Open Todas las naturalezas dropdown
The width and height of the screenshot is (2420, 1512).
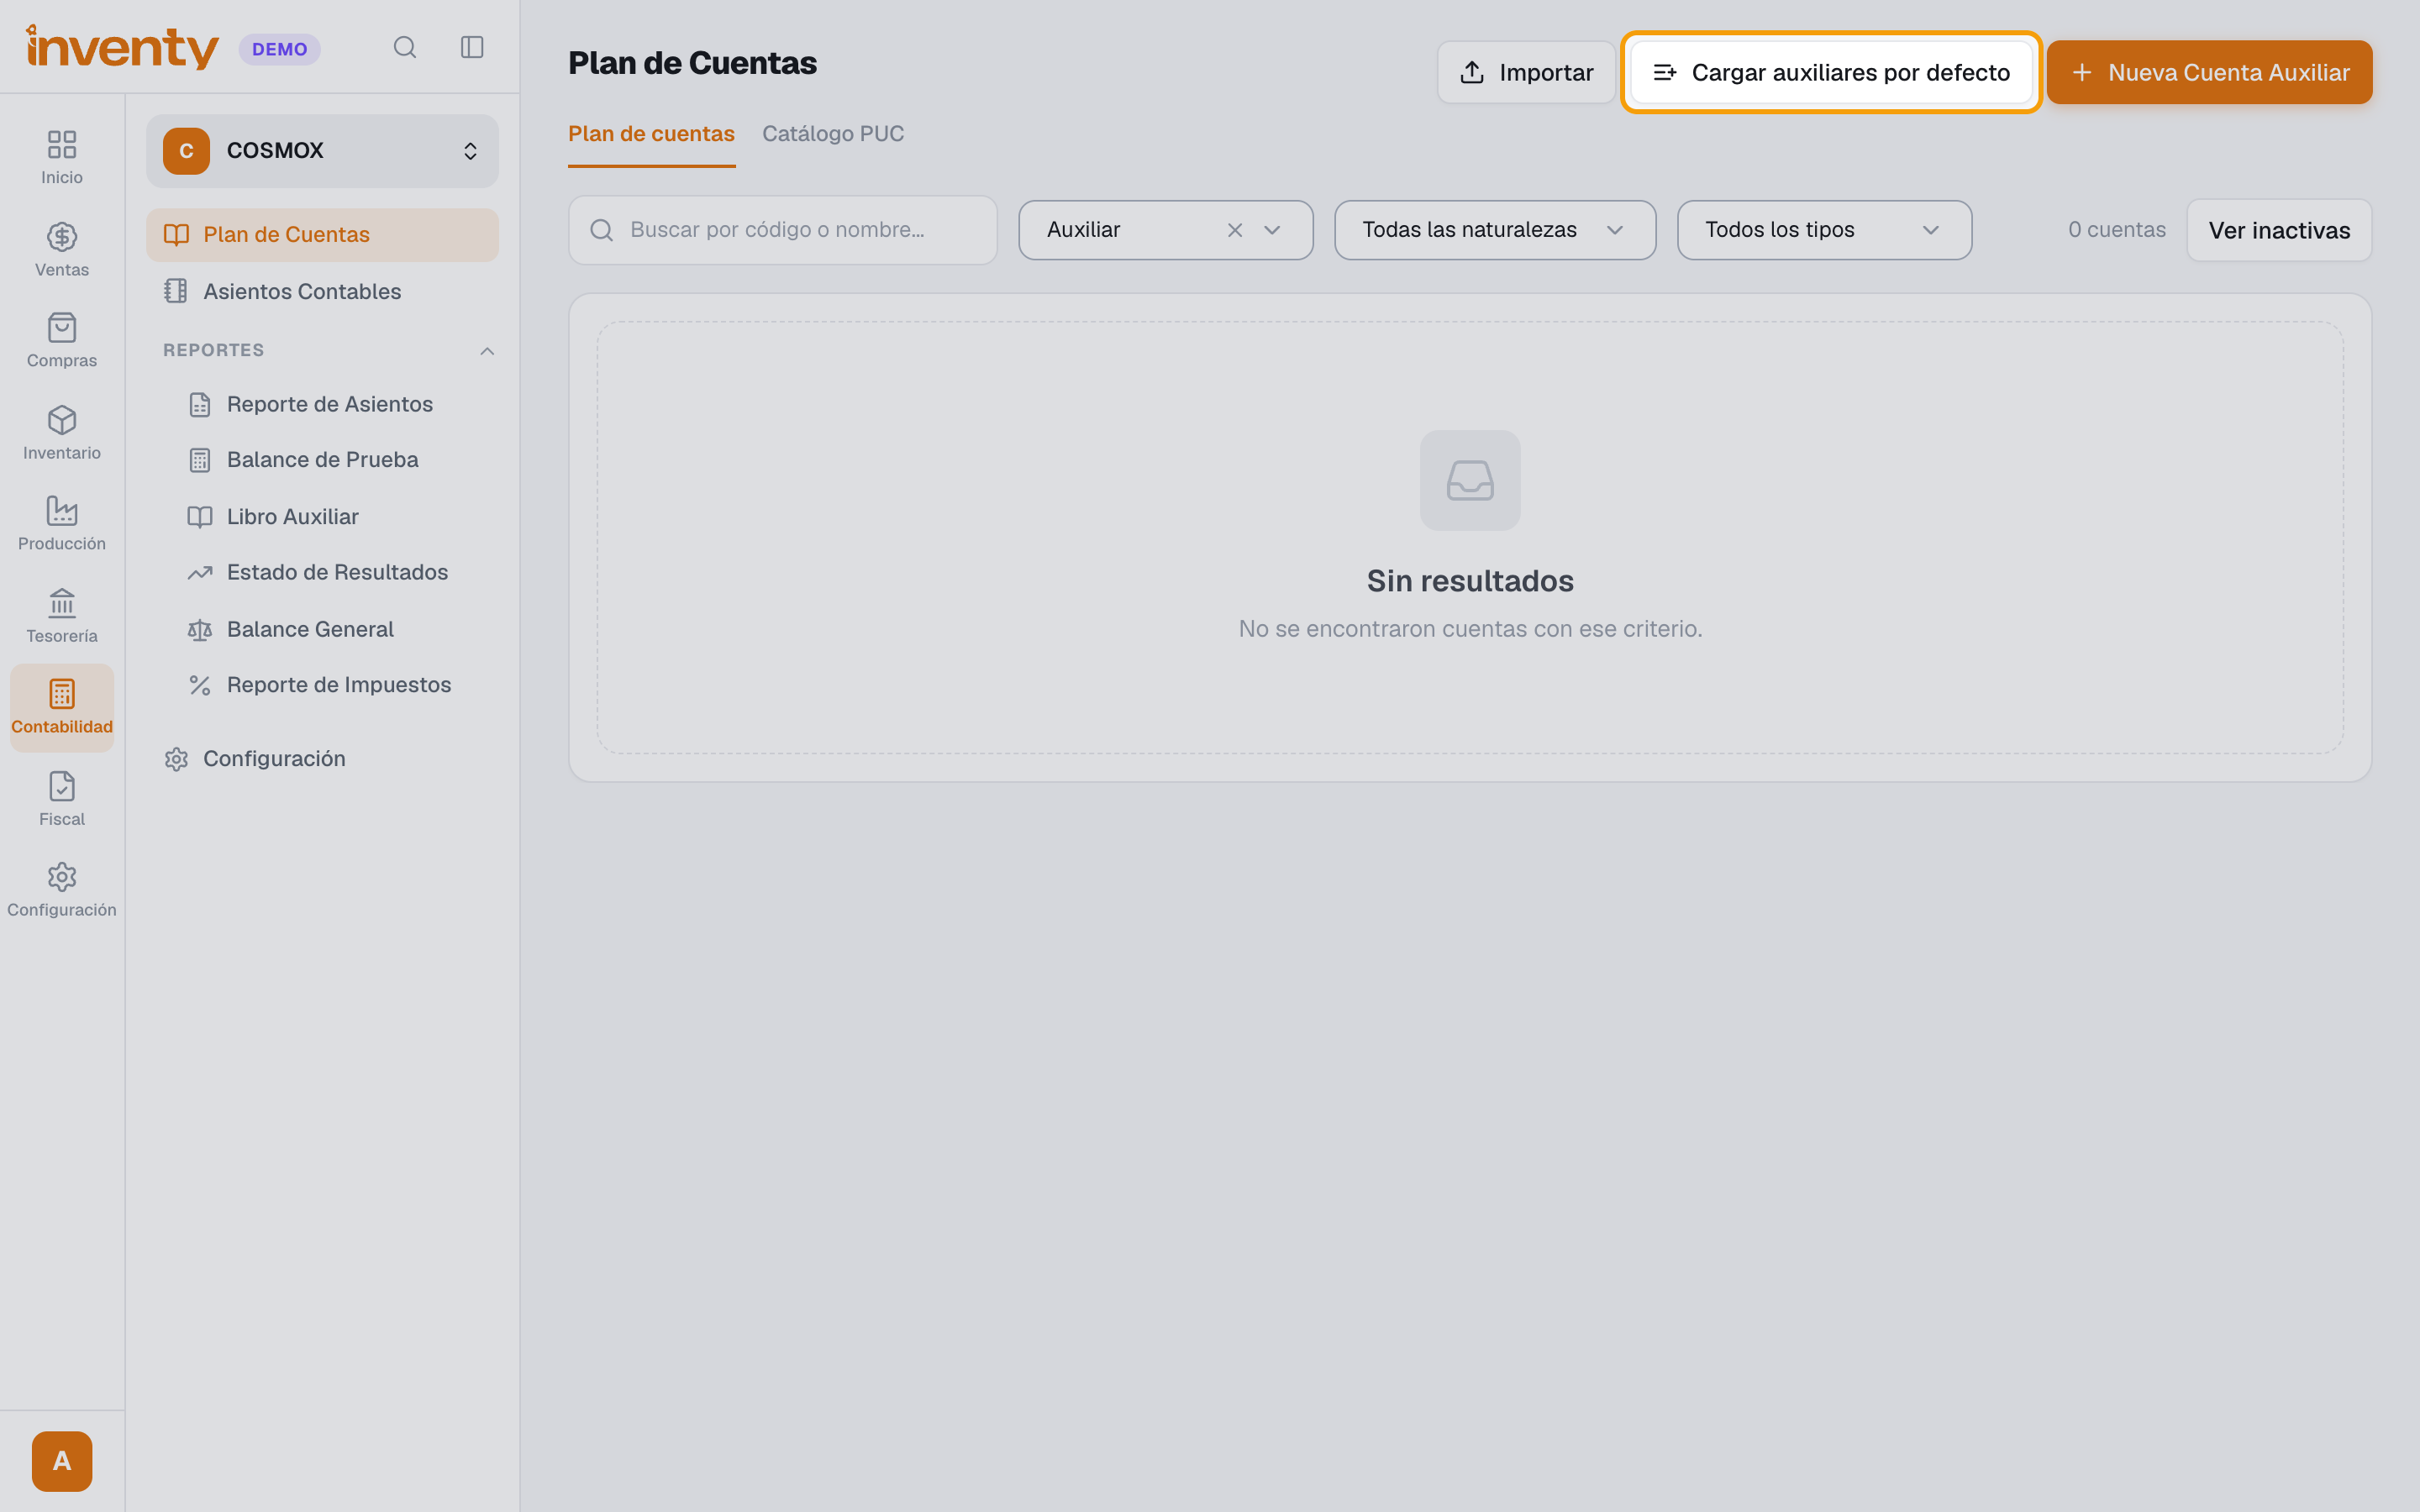click(1494, 230)
